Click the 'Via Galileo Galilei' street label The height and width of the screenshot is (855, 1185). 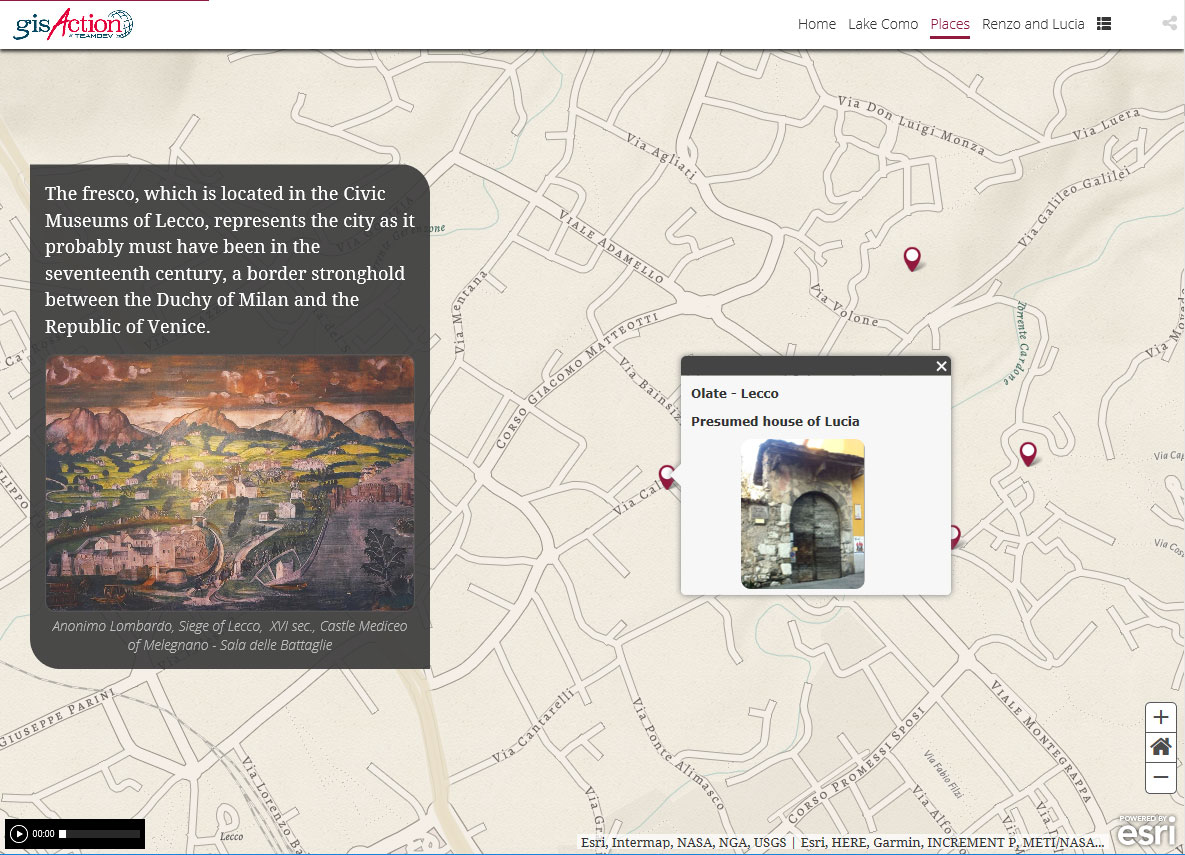(x=1073, y=206)
